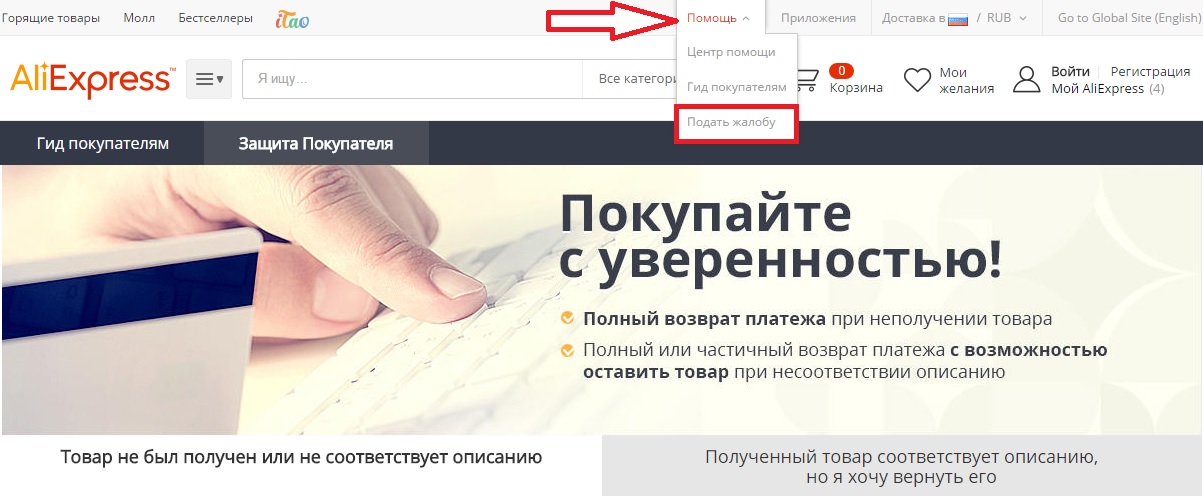Click the Корзина cart label
The height and width of the screenshot is (498, 1203).
pos(856,88)
